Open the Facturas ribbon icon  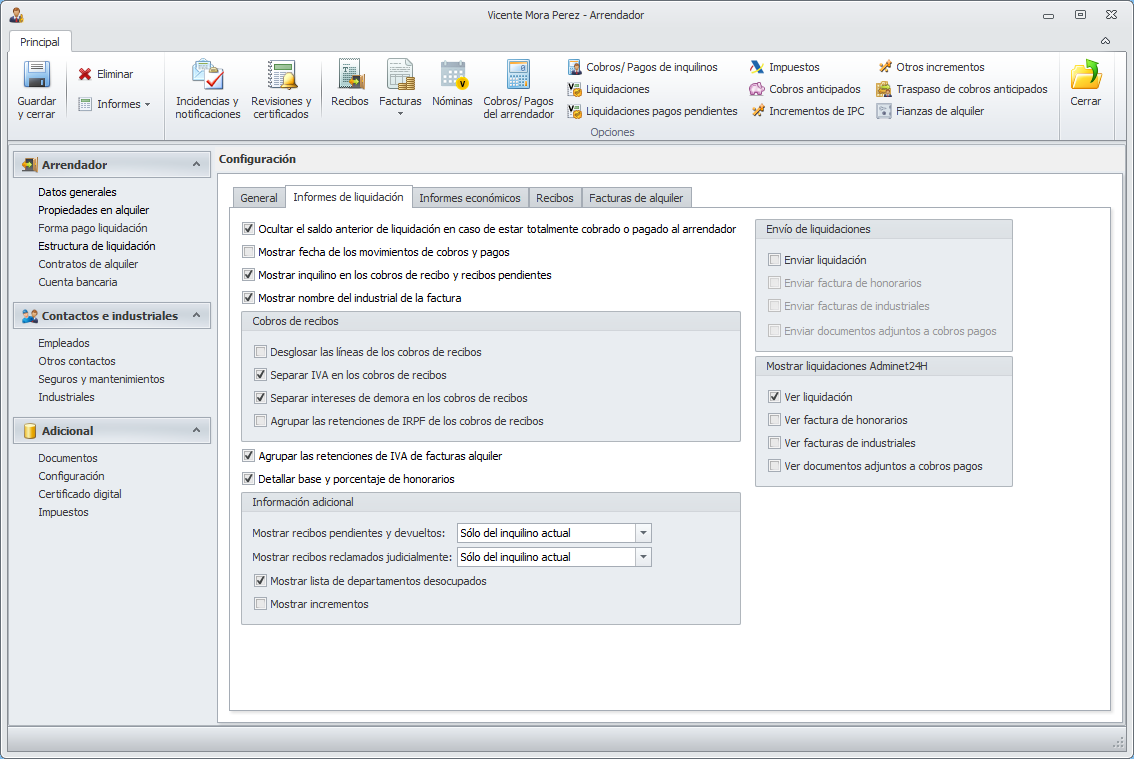pos(400,75)
